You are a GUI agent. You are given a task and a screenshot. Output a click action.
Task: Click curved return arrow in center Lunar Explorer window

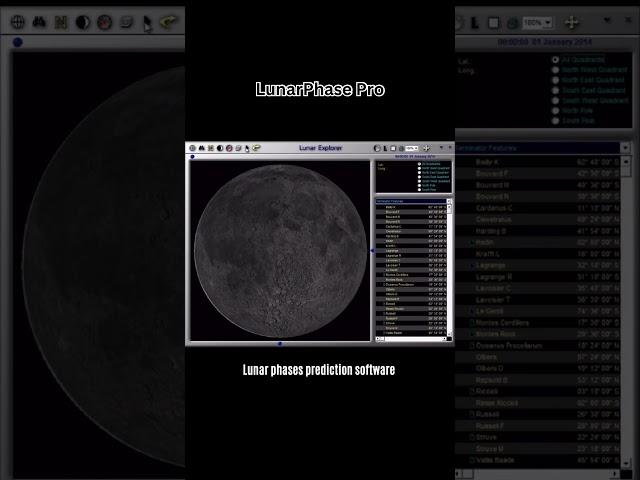coord(256,148)
